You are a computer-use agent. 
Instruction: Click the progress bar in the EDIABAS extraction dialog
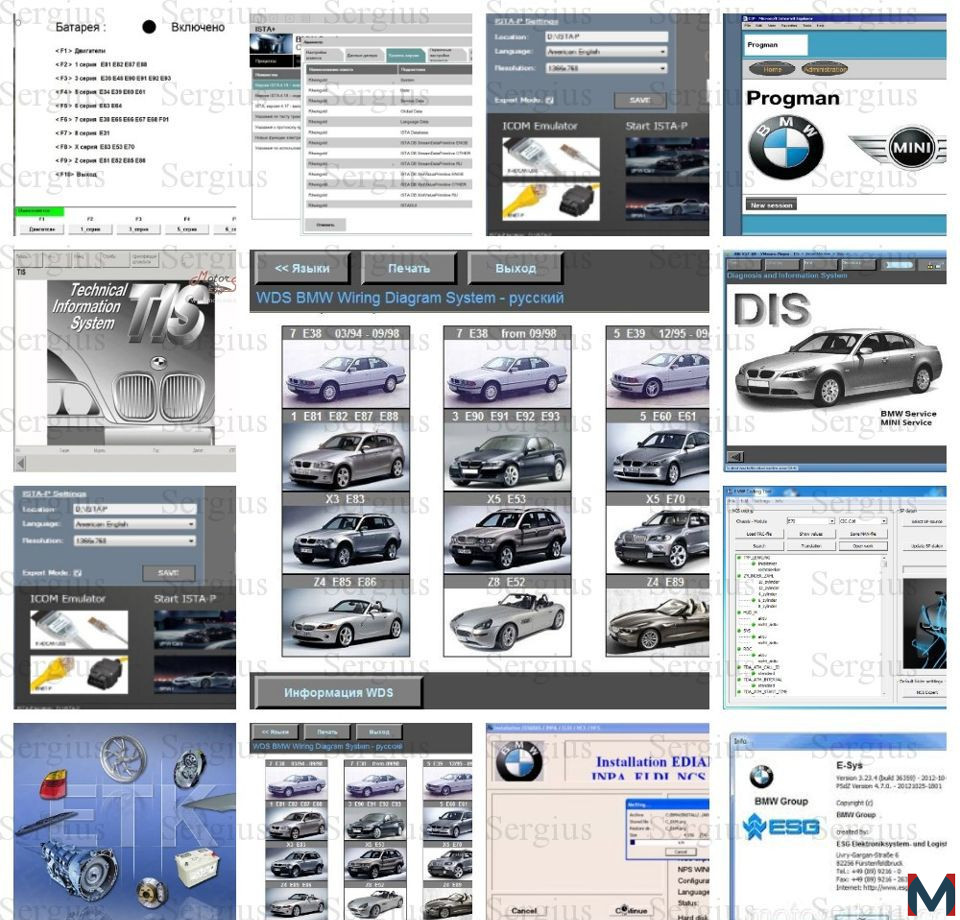(669, 842)
